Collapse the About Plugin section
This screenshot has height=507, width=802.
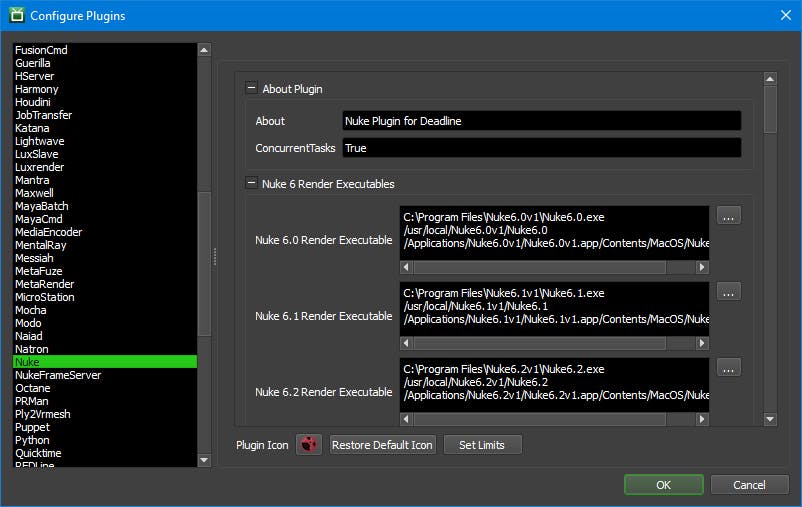251,88
